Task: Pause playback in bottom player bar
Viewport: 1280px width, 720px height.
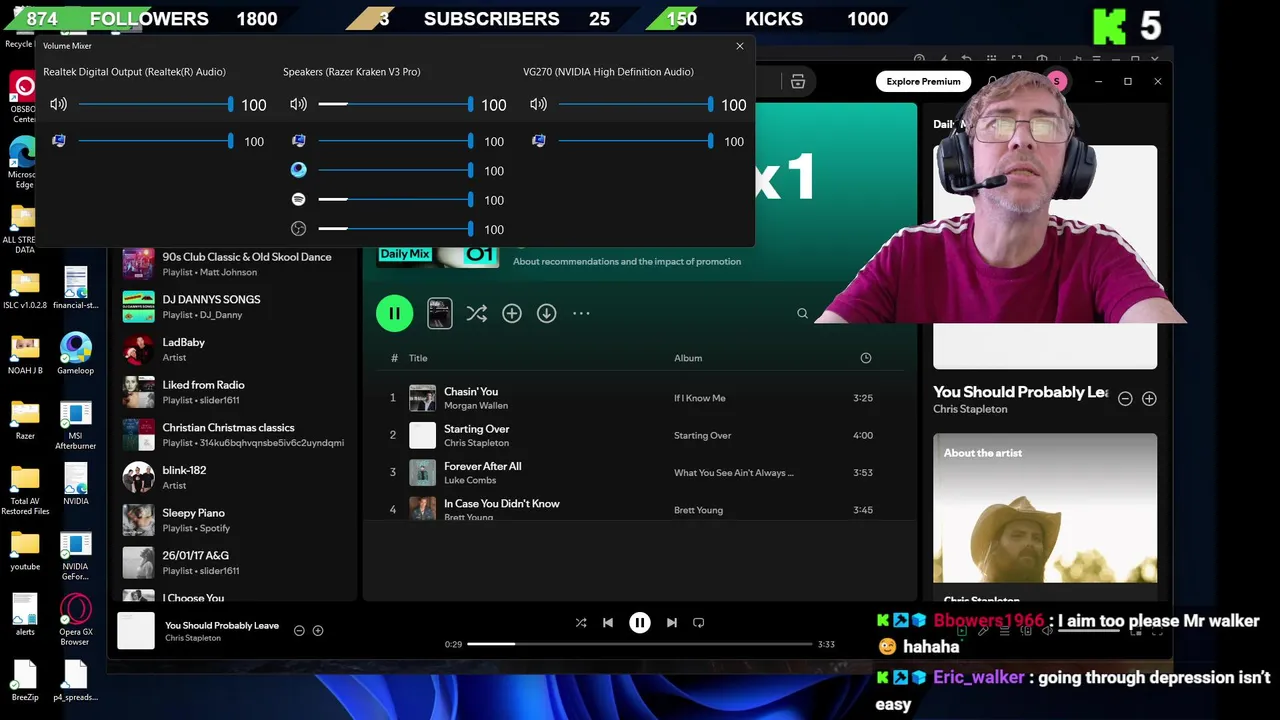Action: (x=640, y=622)
